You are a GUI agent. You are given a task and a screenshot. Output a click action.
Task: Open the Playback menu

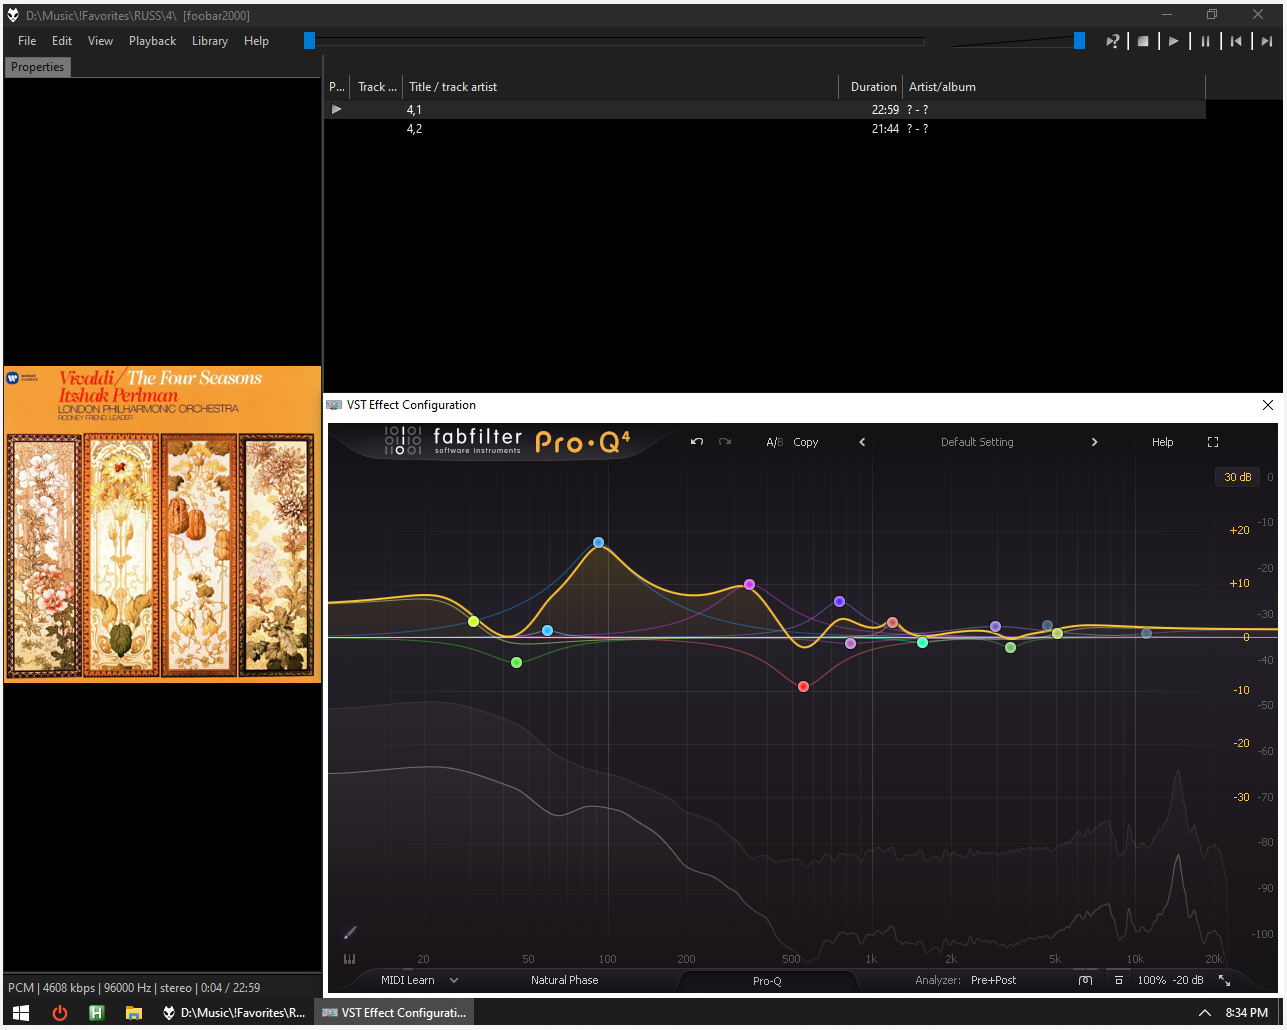point(152,41)
